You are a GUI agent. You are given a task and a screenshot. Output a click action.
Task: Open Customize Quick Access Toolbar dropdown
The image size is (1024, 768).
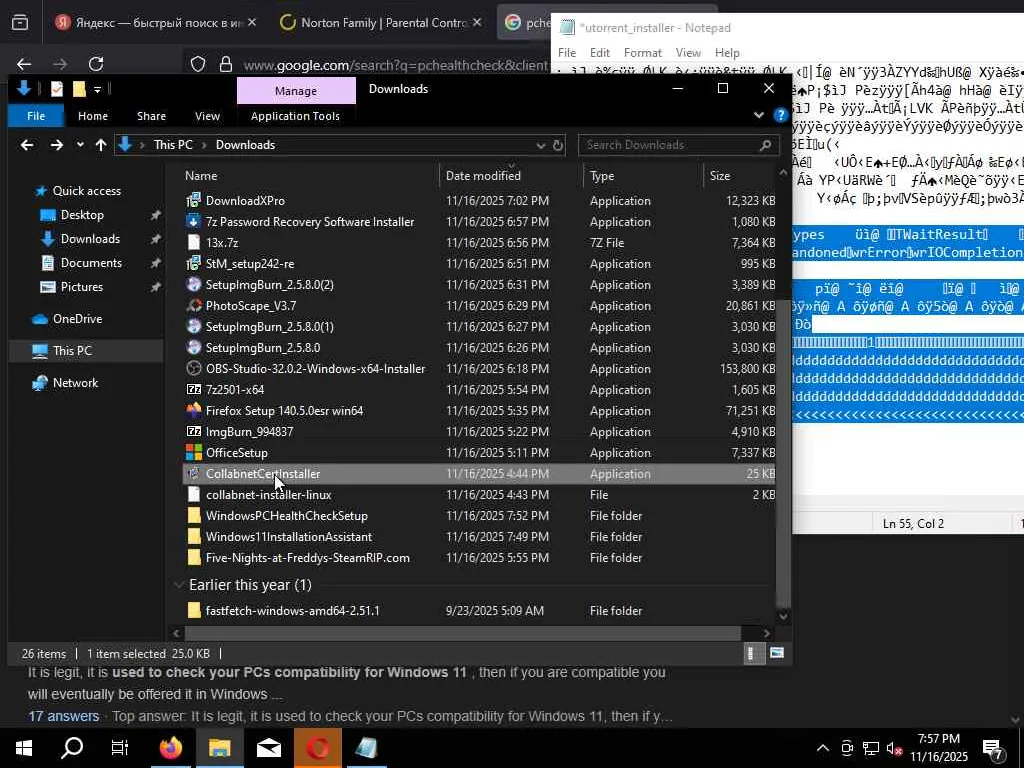point(97,89)
